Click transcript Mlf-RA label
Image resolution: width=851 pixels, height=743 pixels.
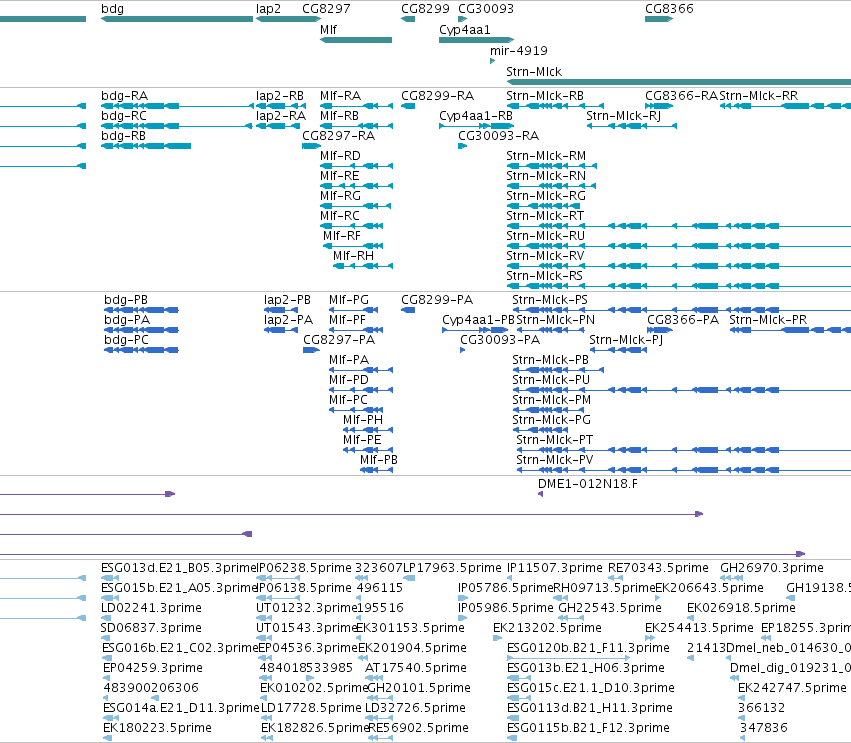point(340,96)
